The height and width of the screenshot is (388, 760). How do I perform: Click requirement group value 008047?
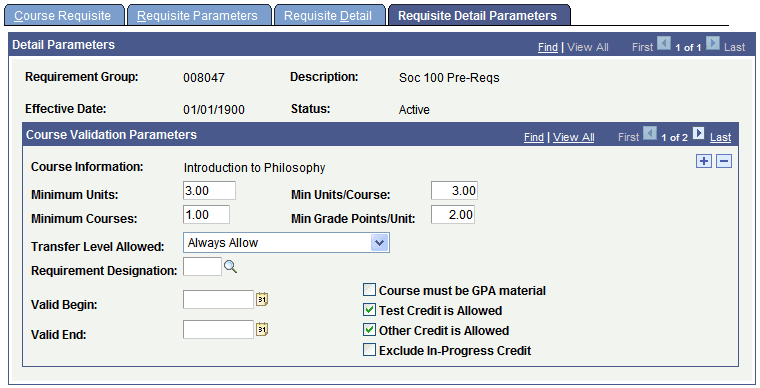(x=204, y=78)
